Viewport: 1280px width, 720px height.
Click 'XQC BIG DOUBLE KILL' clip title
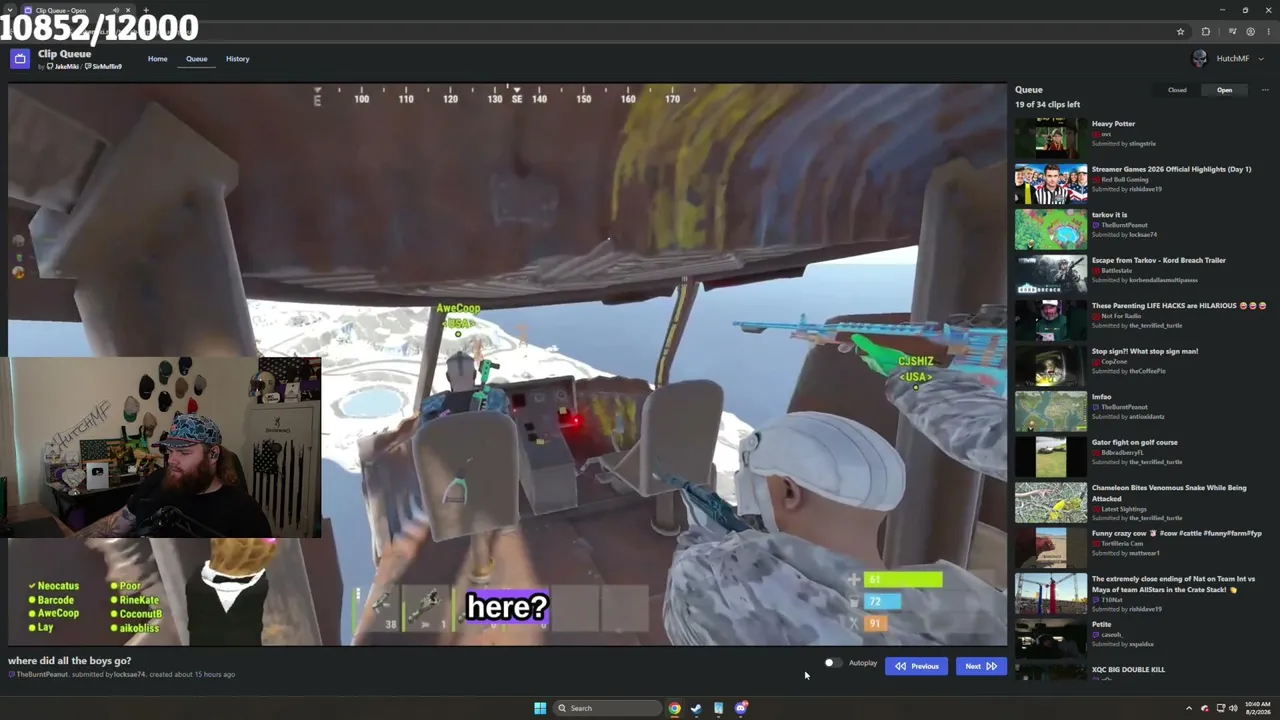pyautogui.click(x=1128, y=670)
